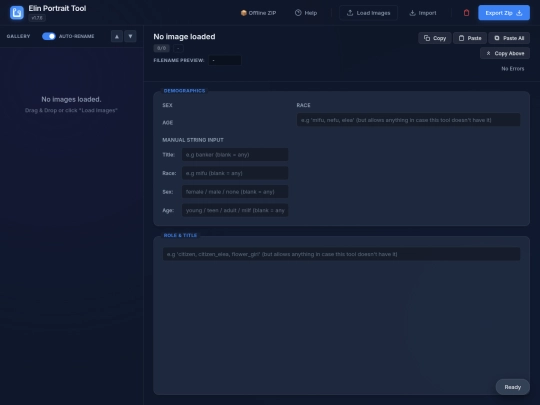
Task: Focus the manual Sex input field
Action: pyautogui.click(x=235, y=192)
